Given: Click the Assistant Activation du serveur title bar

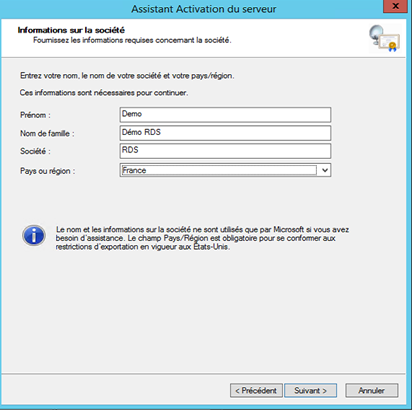Looking at the screenshot, I should click(x=204, y=9).
